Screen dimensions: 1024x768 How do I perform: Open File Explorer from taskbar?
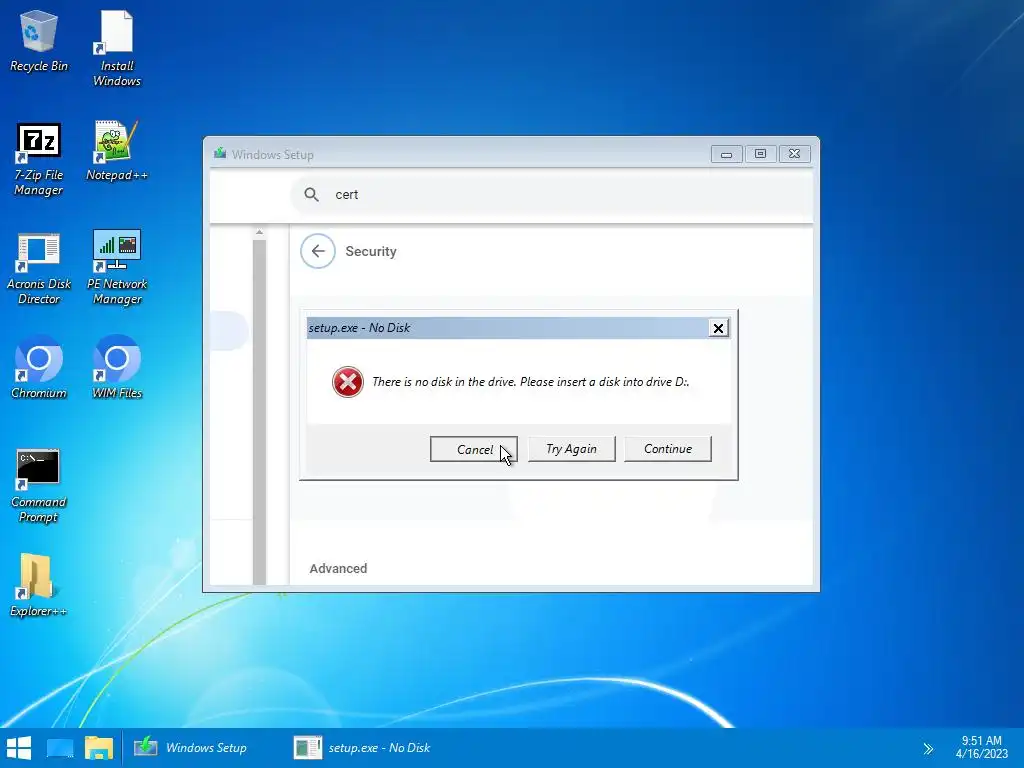[x=99, y=748]
